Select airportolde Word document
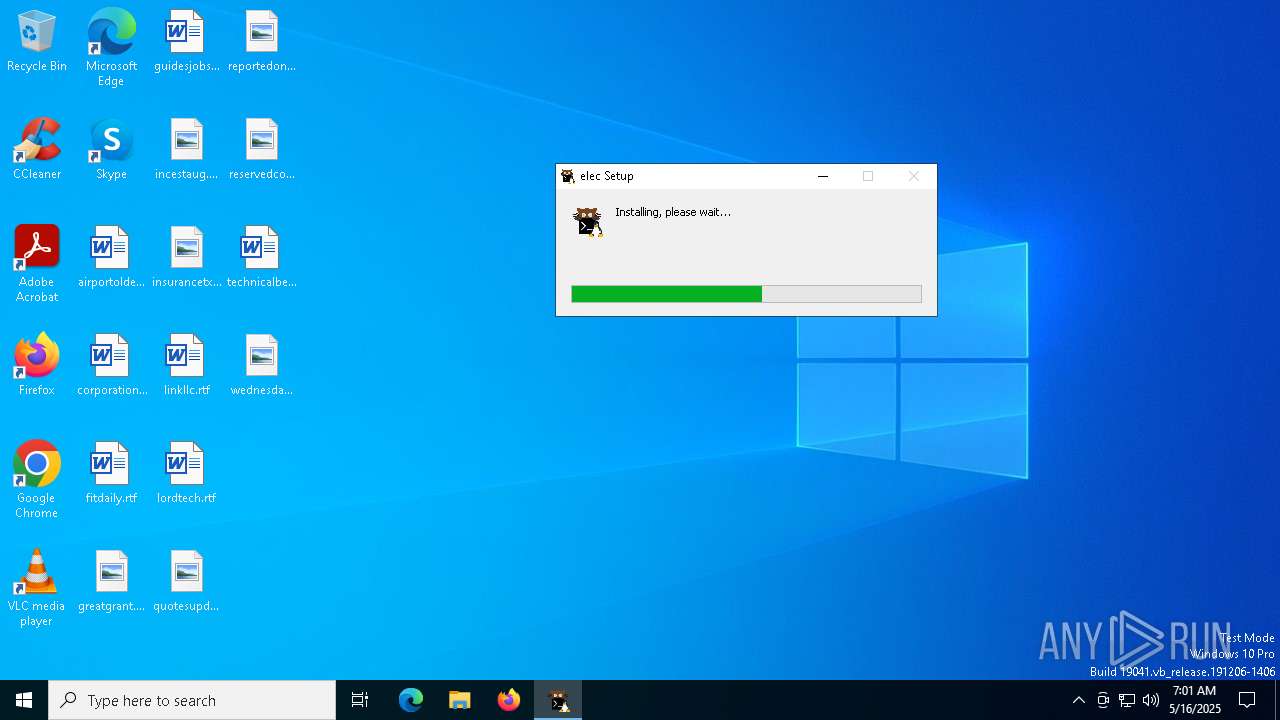This screenshot has height=720, width=1280. tap(111, 258)
